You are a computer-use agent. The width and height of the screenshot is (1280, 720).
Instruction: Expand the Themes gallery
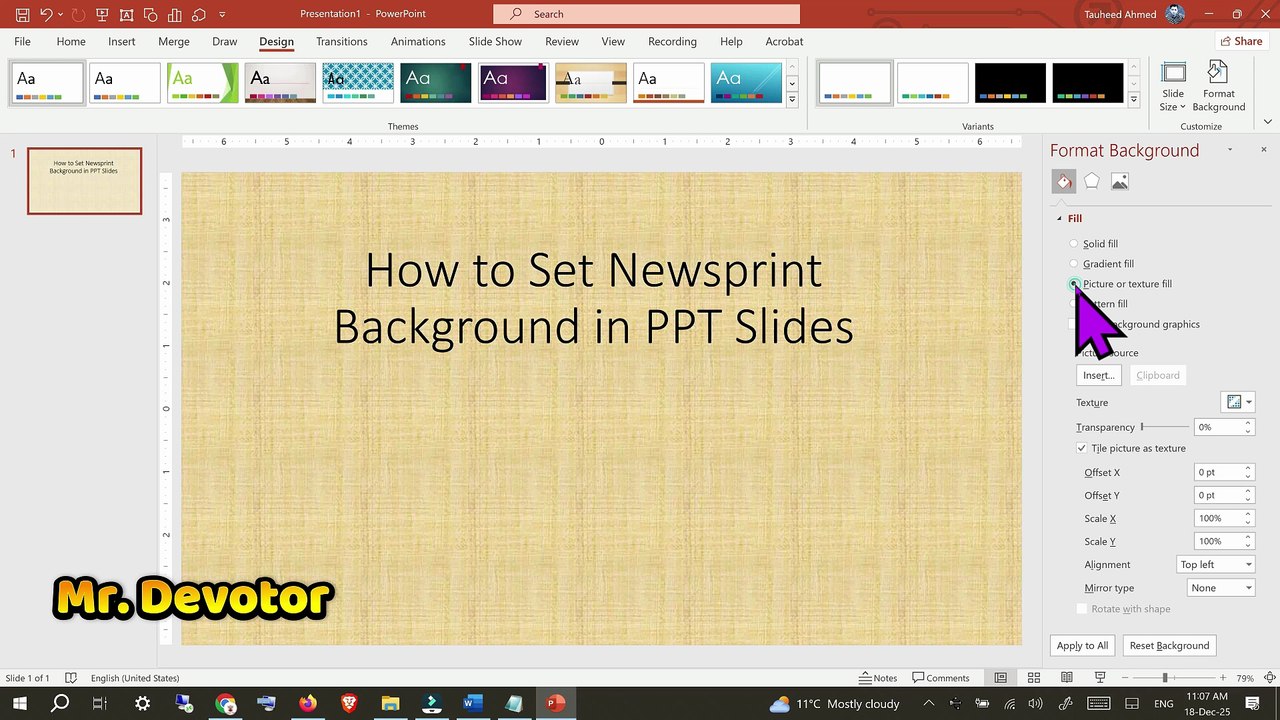(792, 100)
